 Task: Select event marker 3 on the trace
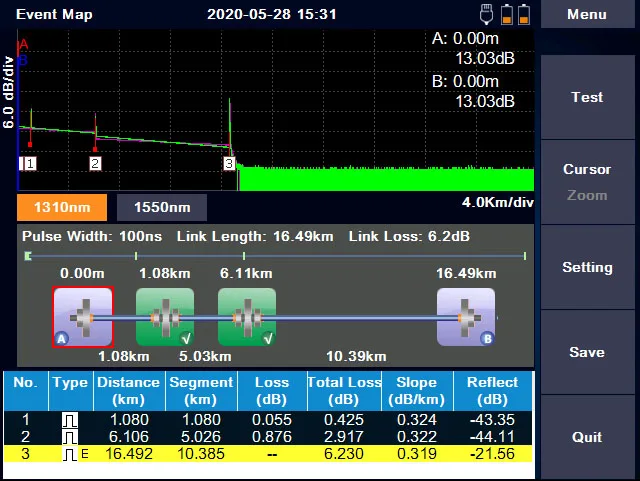pyautogui.click(x=229, y=163)
